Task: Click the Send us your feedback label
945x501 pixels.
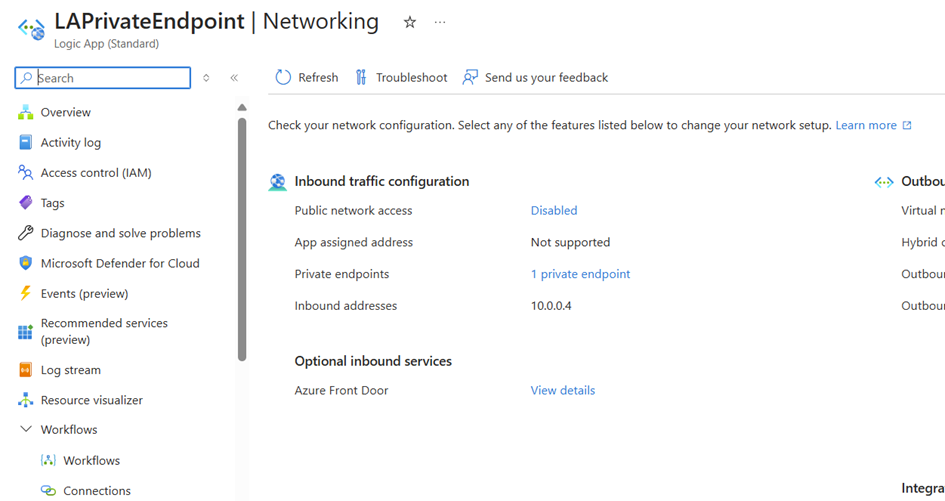Action: click(x=546, y=78)
